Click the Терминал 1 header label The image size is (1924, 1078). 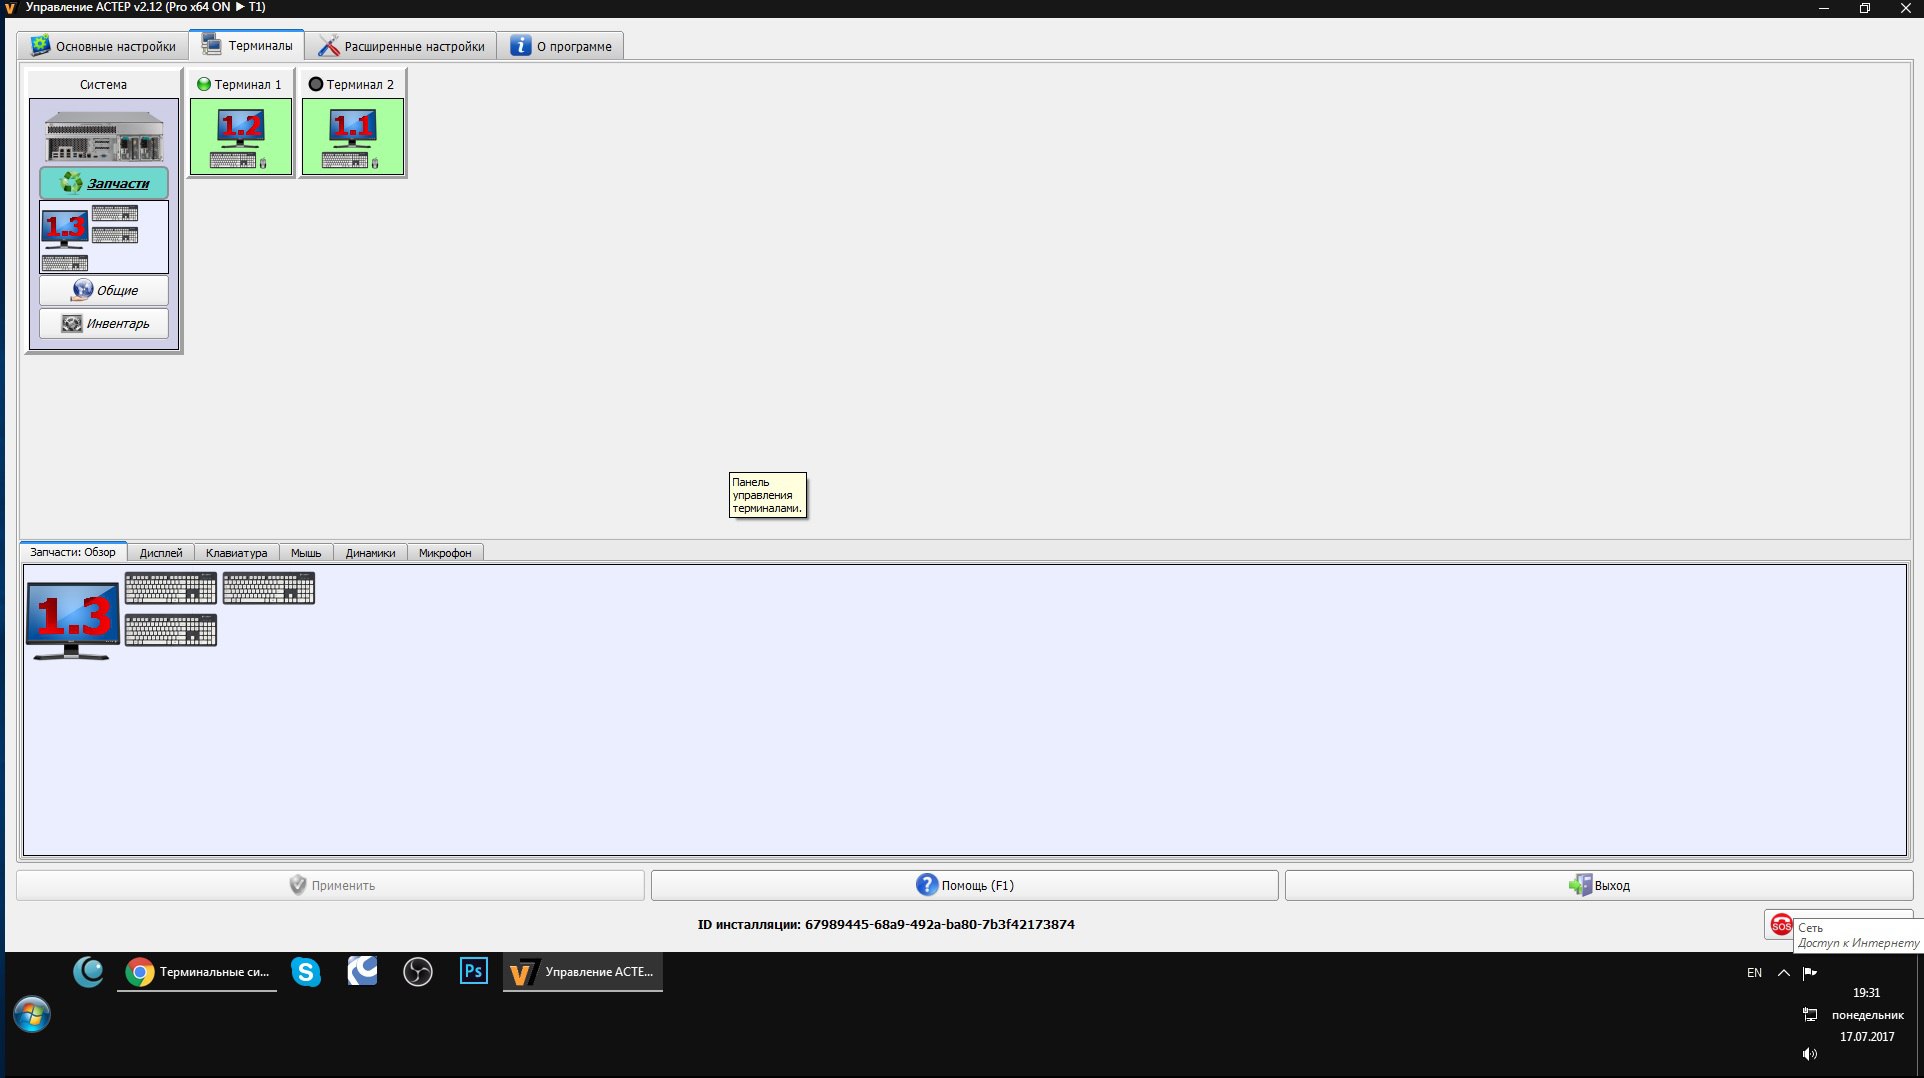pos(248,84)
